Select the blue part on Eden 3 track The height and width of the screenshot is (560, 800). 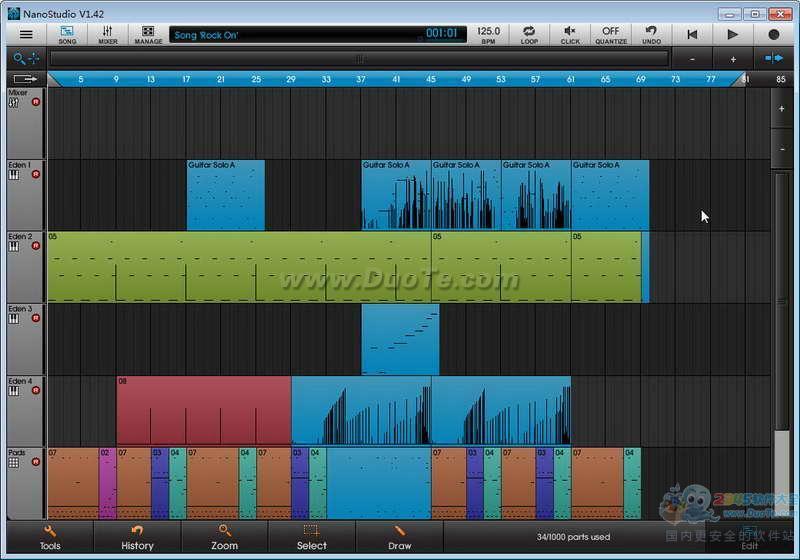(x=400, y=339)
